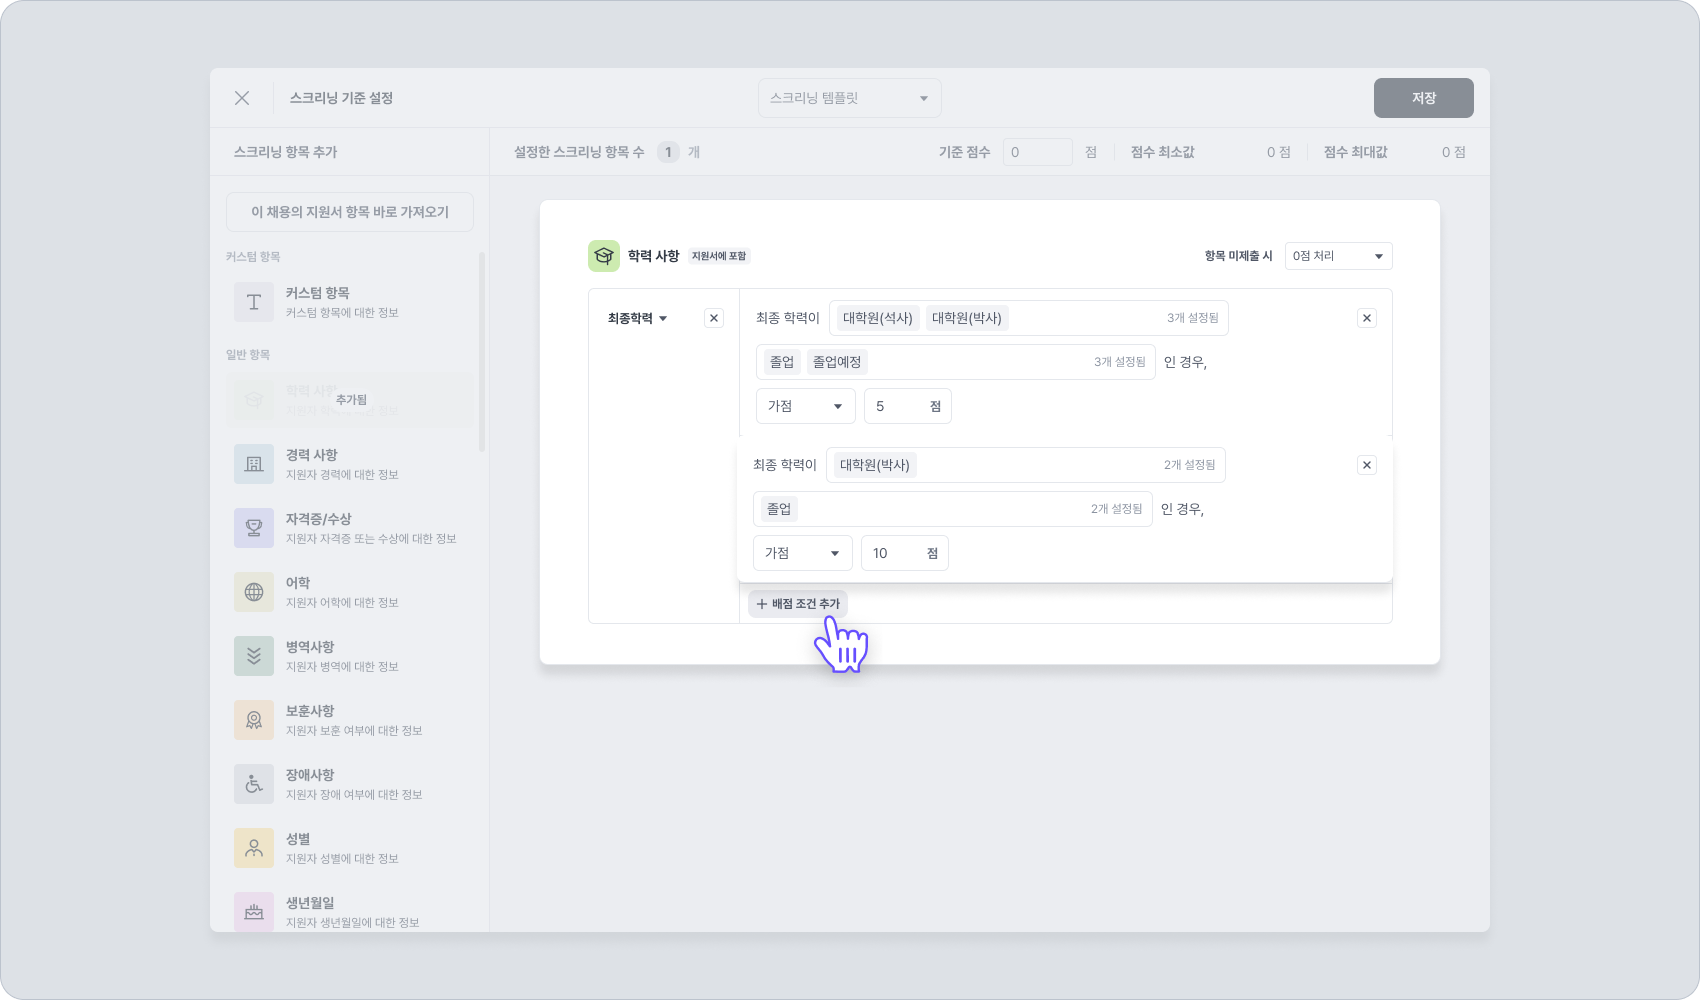Select the 어학 list title
Image resolution: width=1700 pixels, height=1000 pixels.
coord(298,583)
